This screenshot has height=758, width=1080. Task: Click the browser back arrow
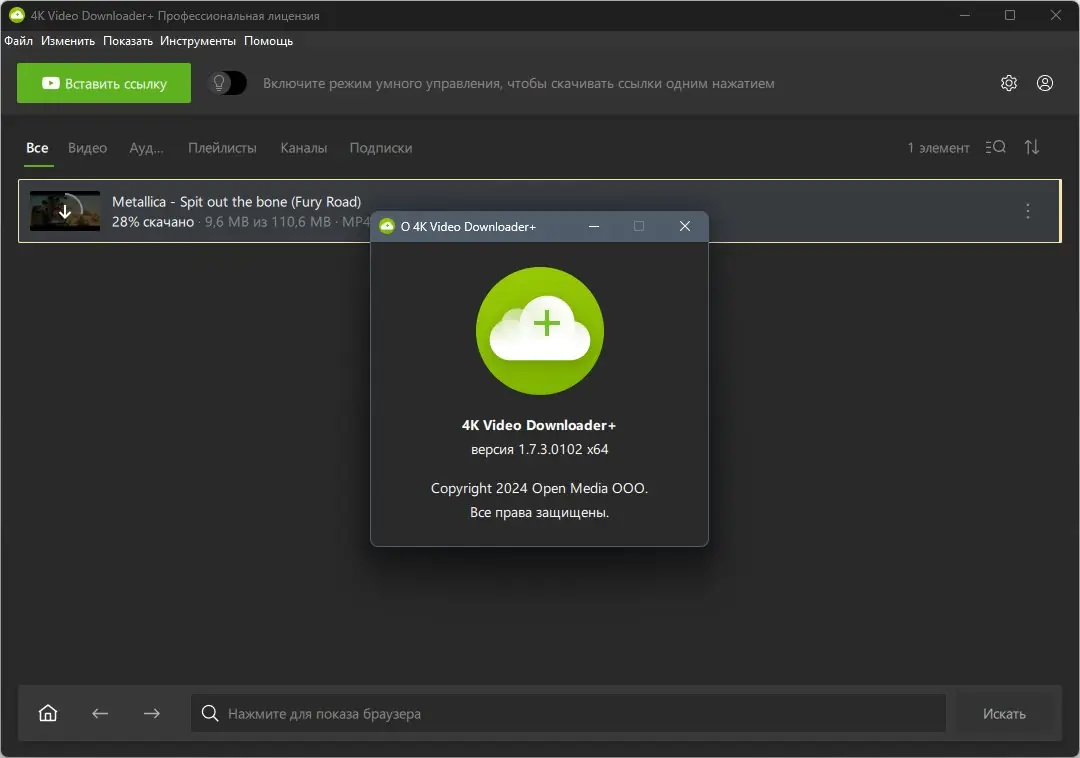100,713
